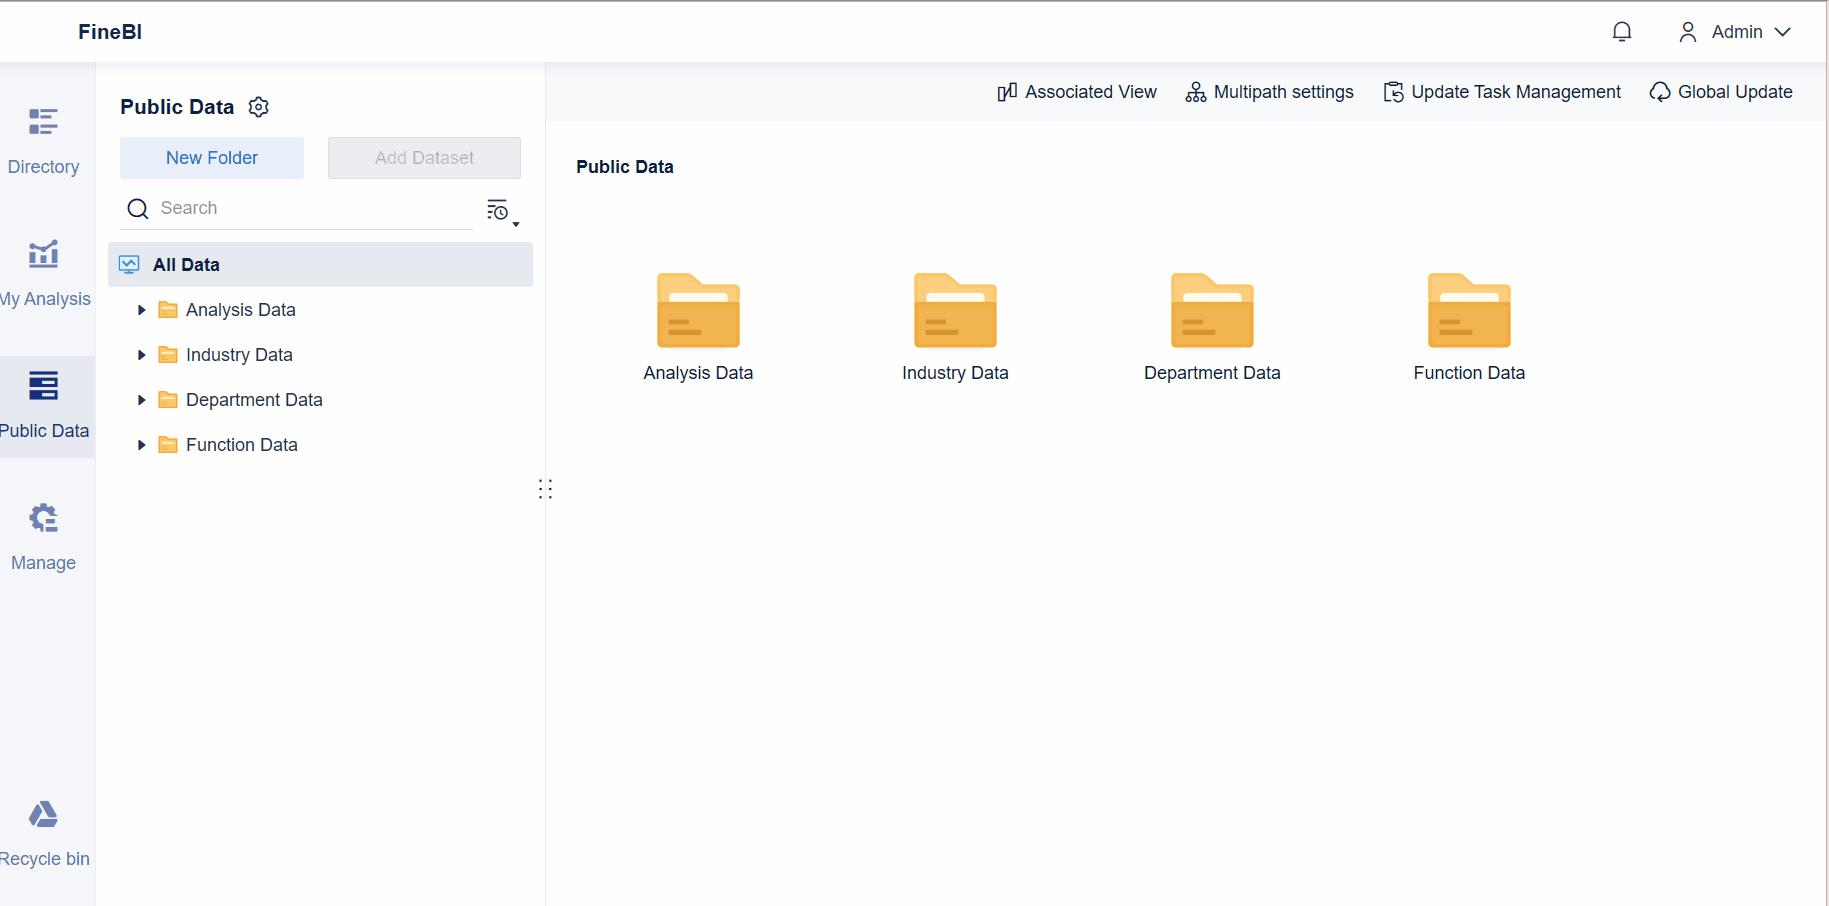
Task: Create a New Folder
Action: tap(211, 157)
